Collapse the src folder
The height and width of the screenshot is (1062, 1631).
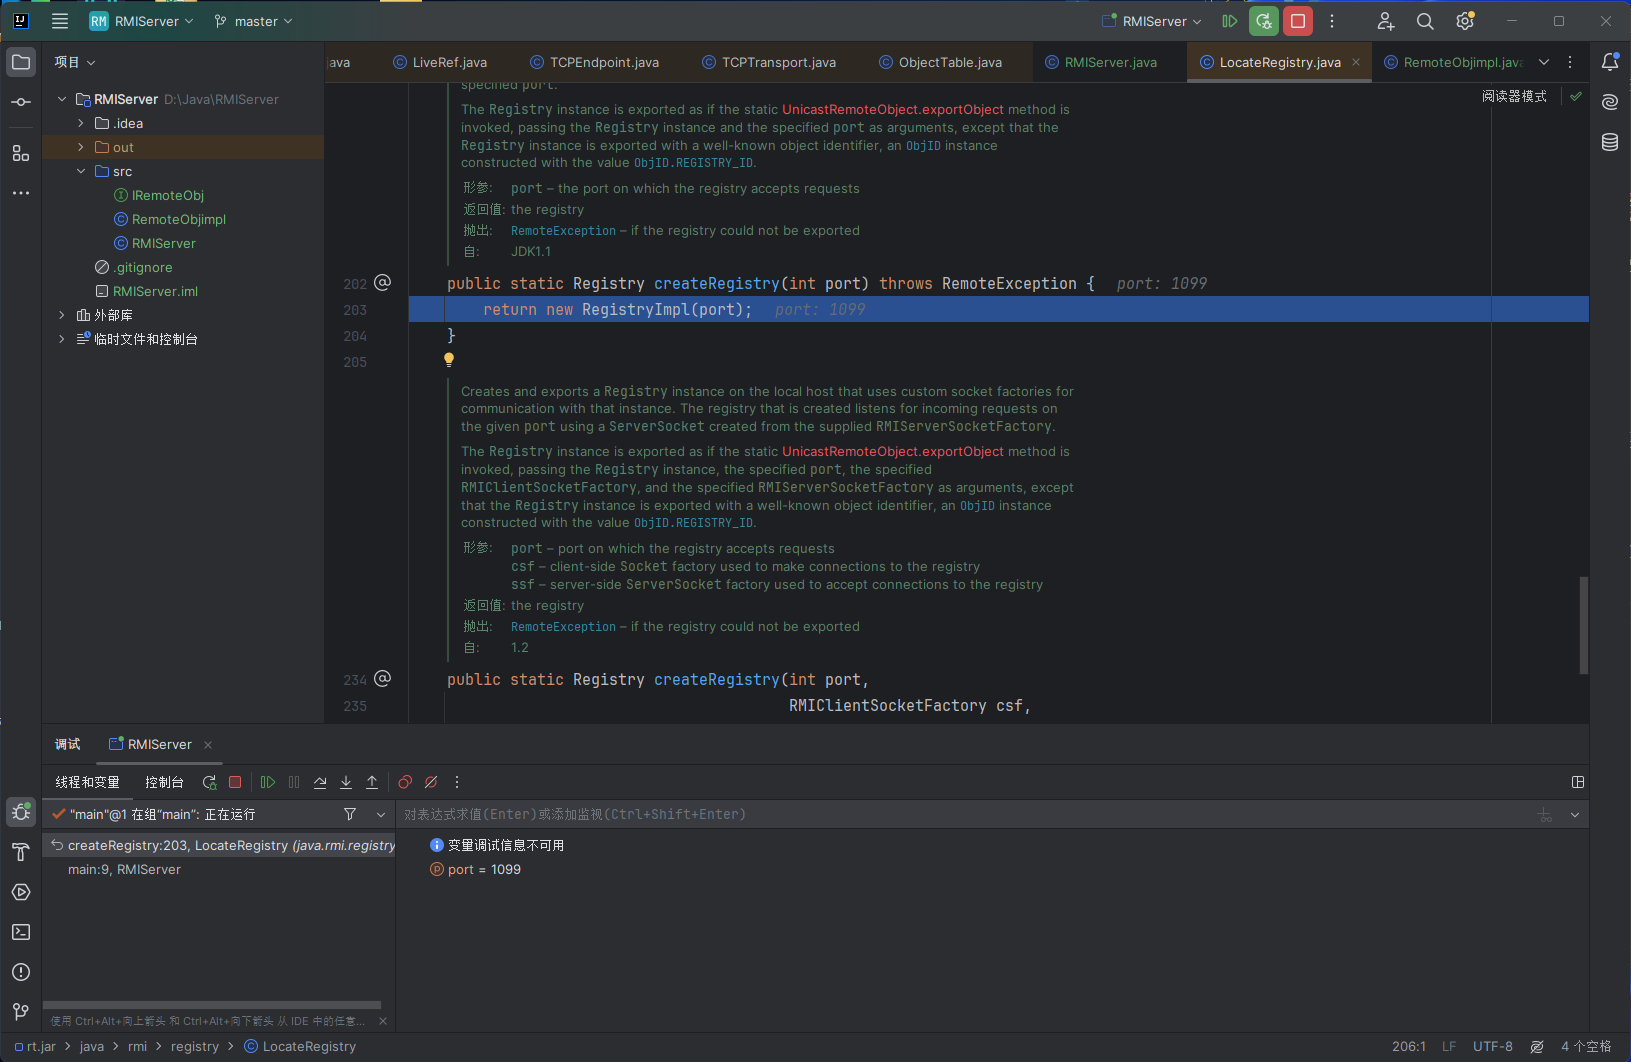(x=81, y=171)
